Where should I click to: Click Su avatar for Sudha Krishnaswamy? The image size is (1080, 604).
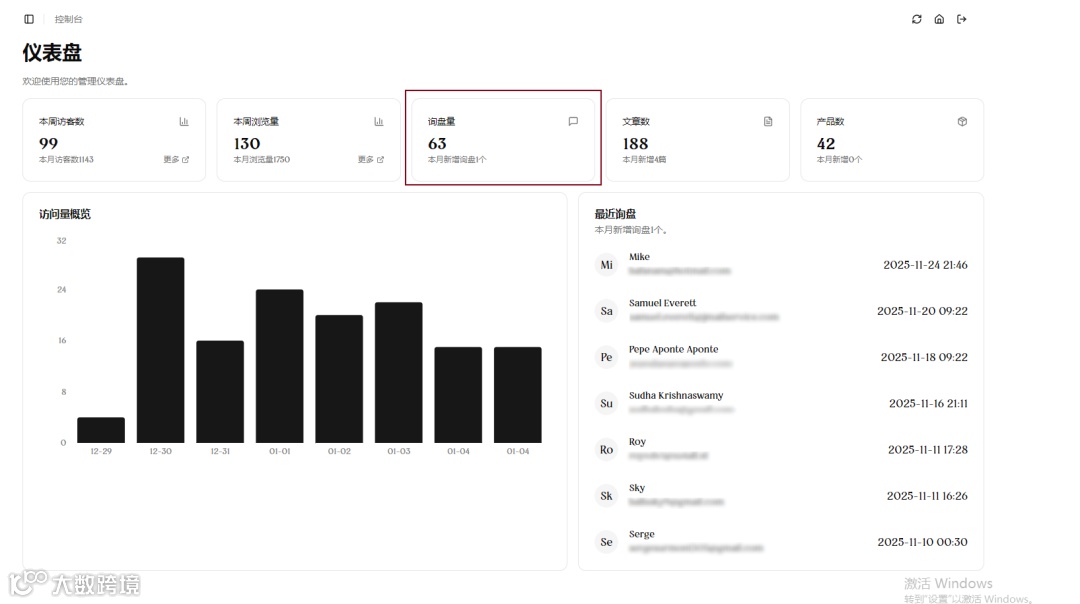coord(606,404)
